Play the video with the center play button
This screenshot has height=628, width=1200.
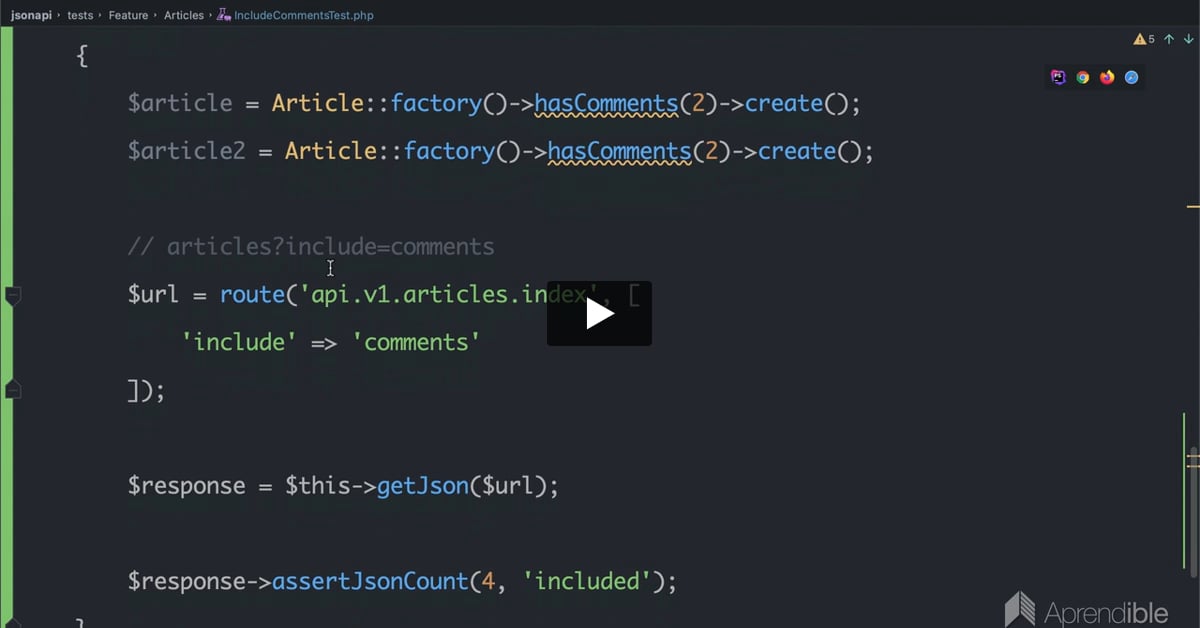[599, 314]
